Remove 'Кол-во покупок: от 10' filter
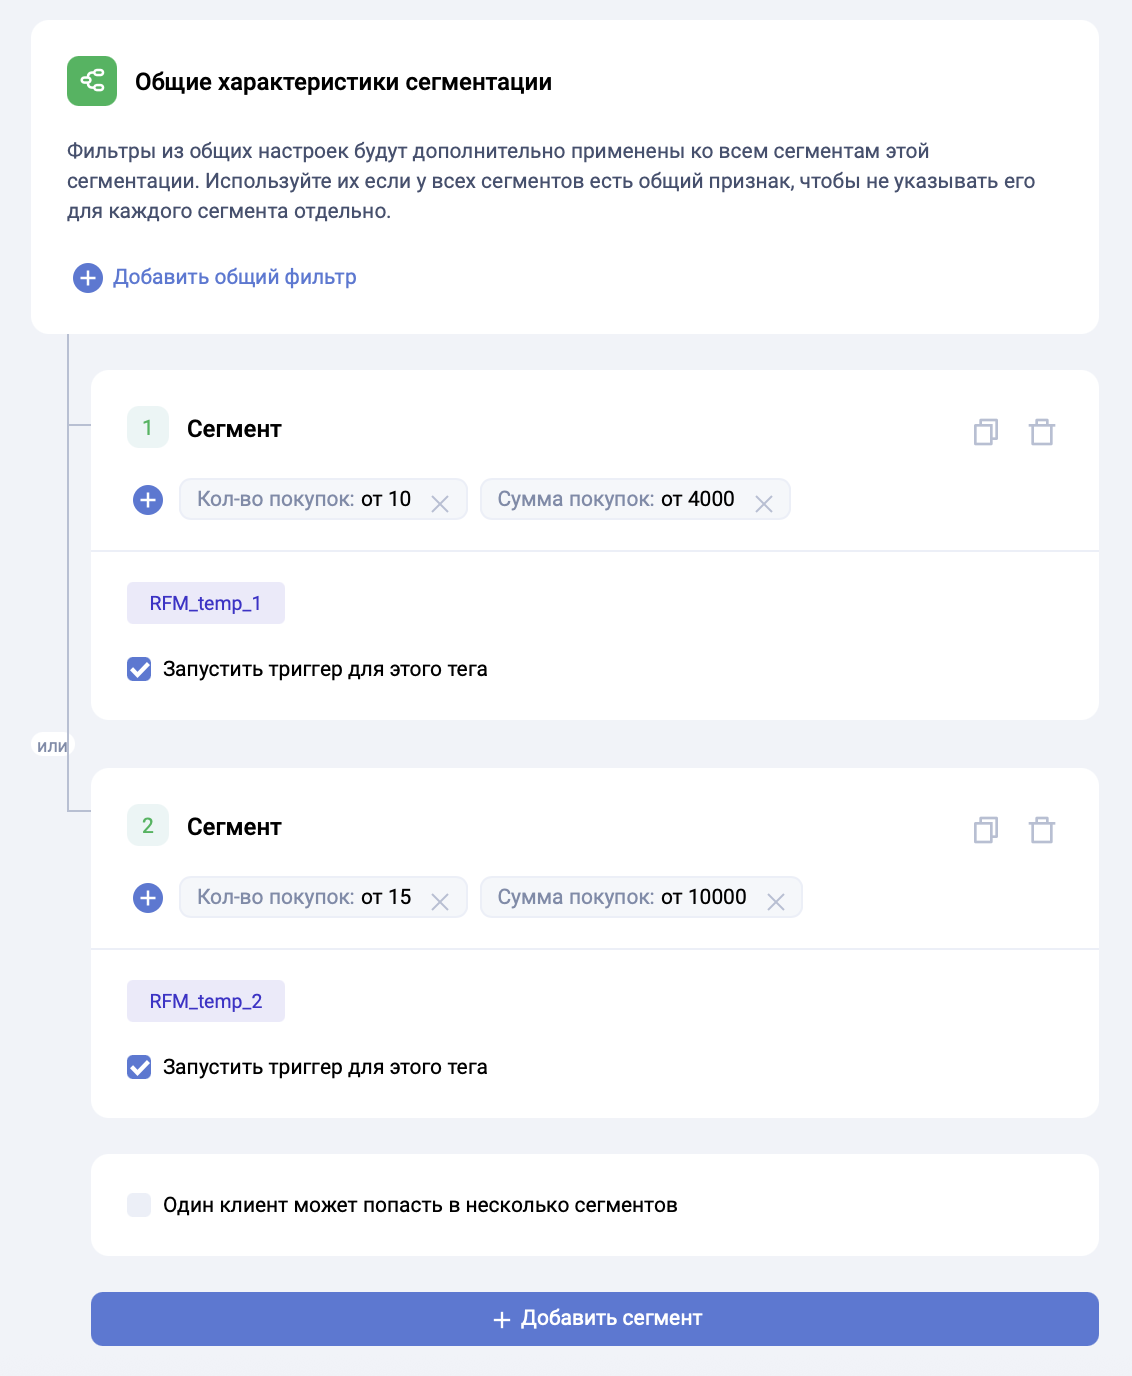Image resolution: width=1132 pixels, height=1376 pixels. coord(439,504)
